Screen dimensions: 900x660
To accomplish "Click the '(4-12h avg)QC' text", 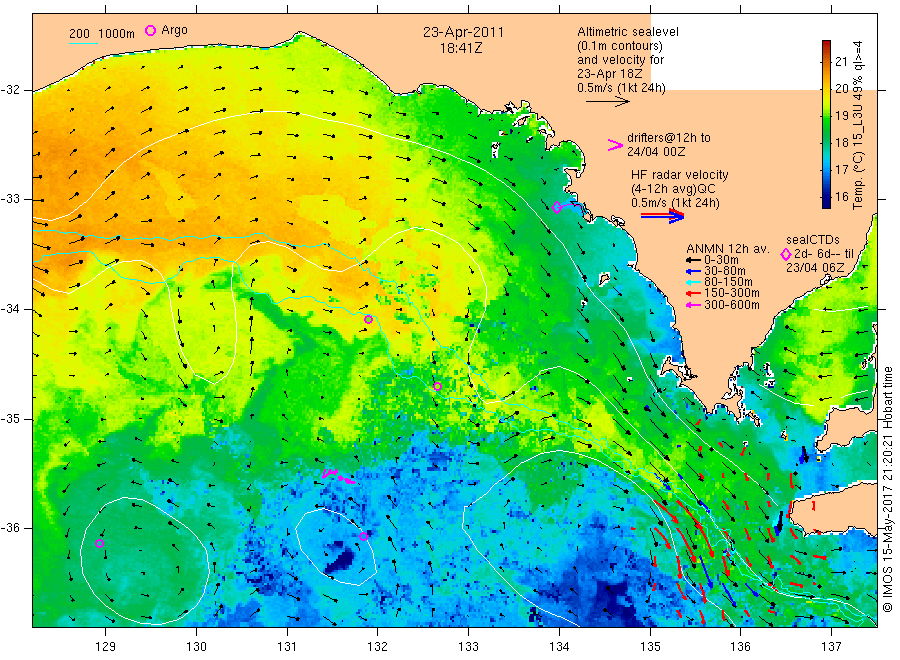I will [x=673, y=189].
